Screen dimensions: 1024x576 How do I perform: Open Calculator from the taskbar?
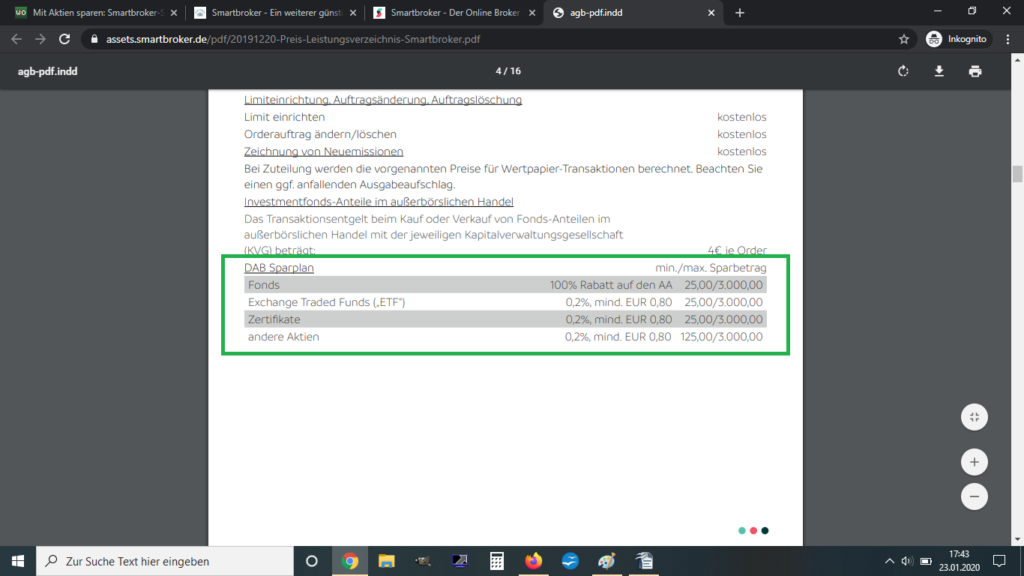coord(497,561)
